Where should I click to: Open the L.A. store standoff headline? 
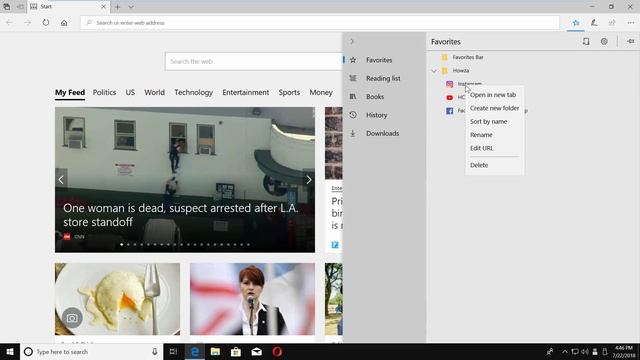[x=180, y=215]
